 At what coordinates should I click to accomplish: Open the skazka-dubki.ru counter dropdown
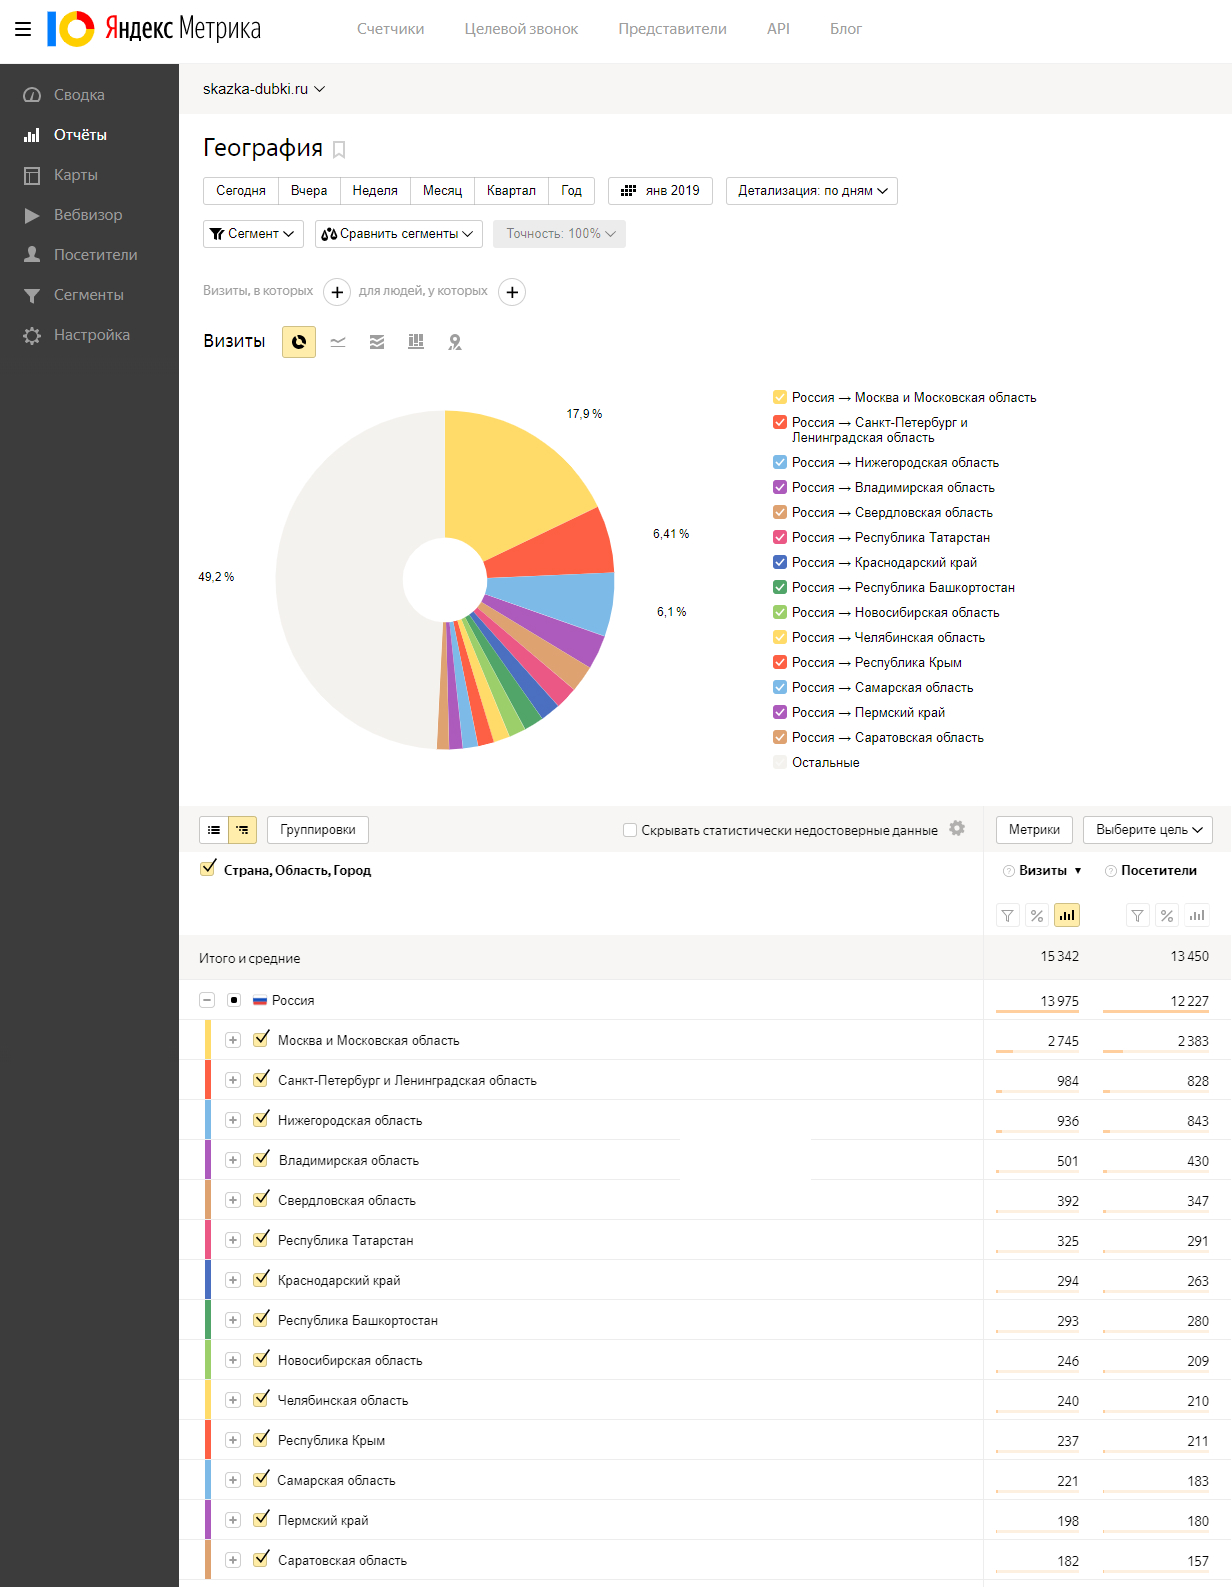click(264, 89)
